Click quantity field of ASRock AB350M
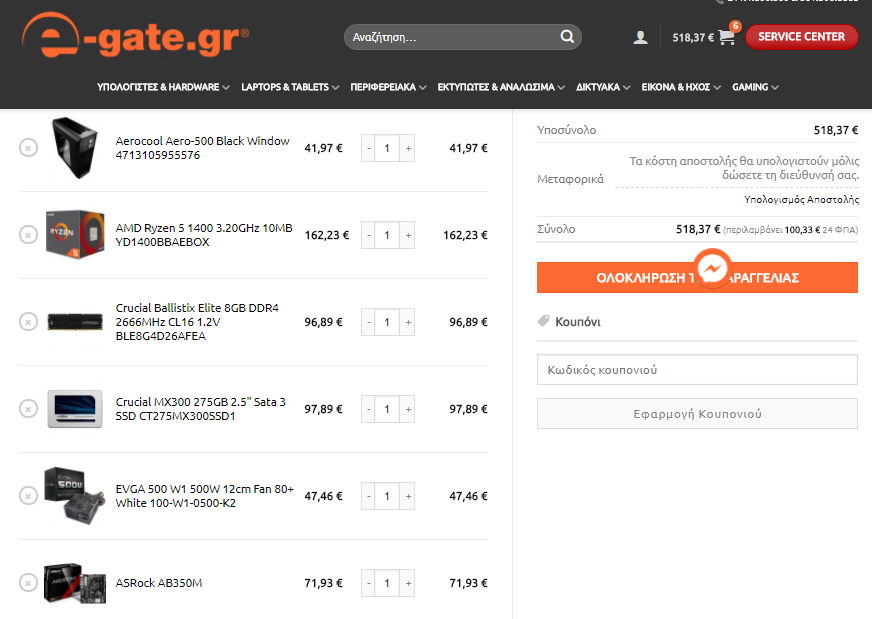This screenshot has height=619, width=872. 387,583
